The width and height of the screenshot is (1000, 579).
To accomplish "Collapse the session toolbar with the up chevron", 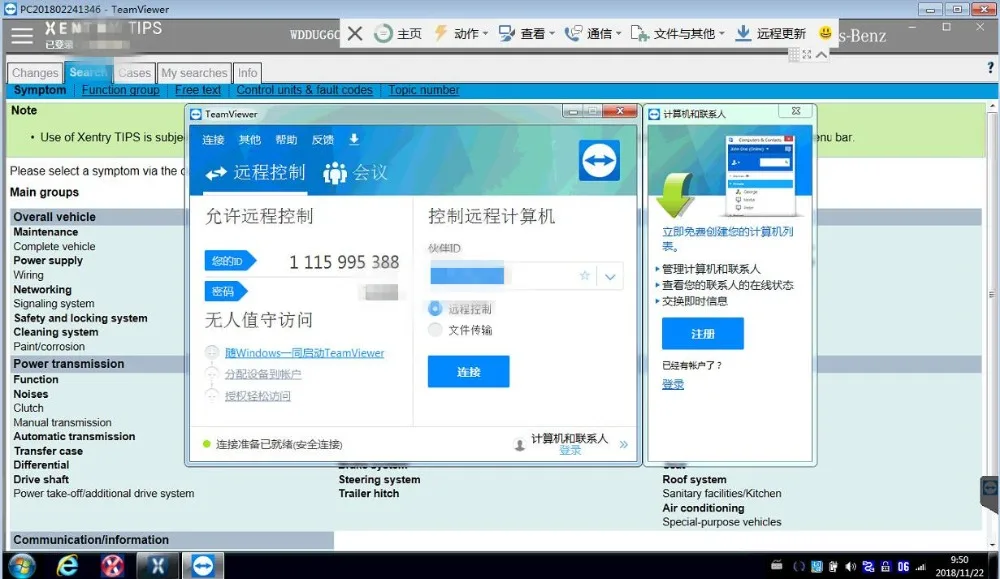I will [x=821, y=55].
